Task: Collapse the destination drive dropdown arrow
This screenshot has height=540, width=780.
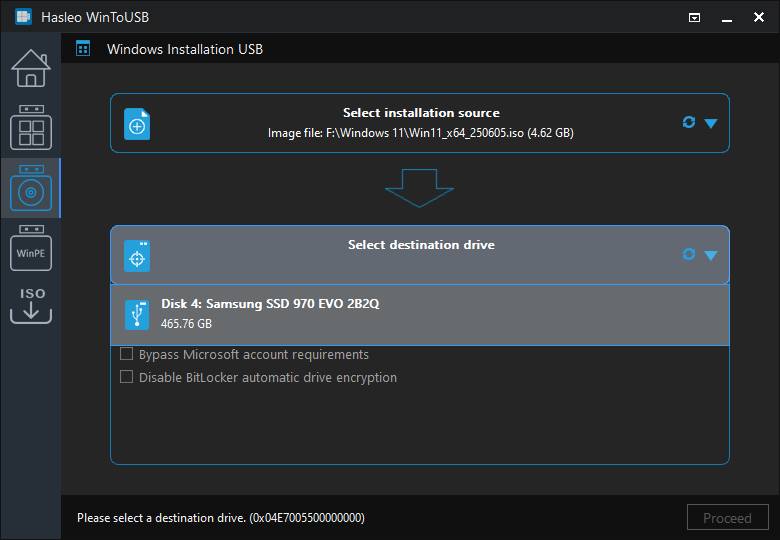Action: click(x=711, y=256)
